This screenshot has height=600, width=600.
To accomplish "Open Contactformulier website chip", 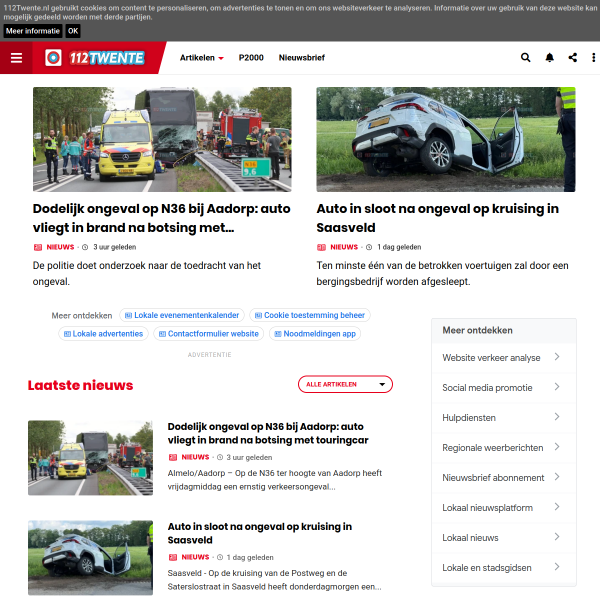I will click(x=209, y=334).
